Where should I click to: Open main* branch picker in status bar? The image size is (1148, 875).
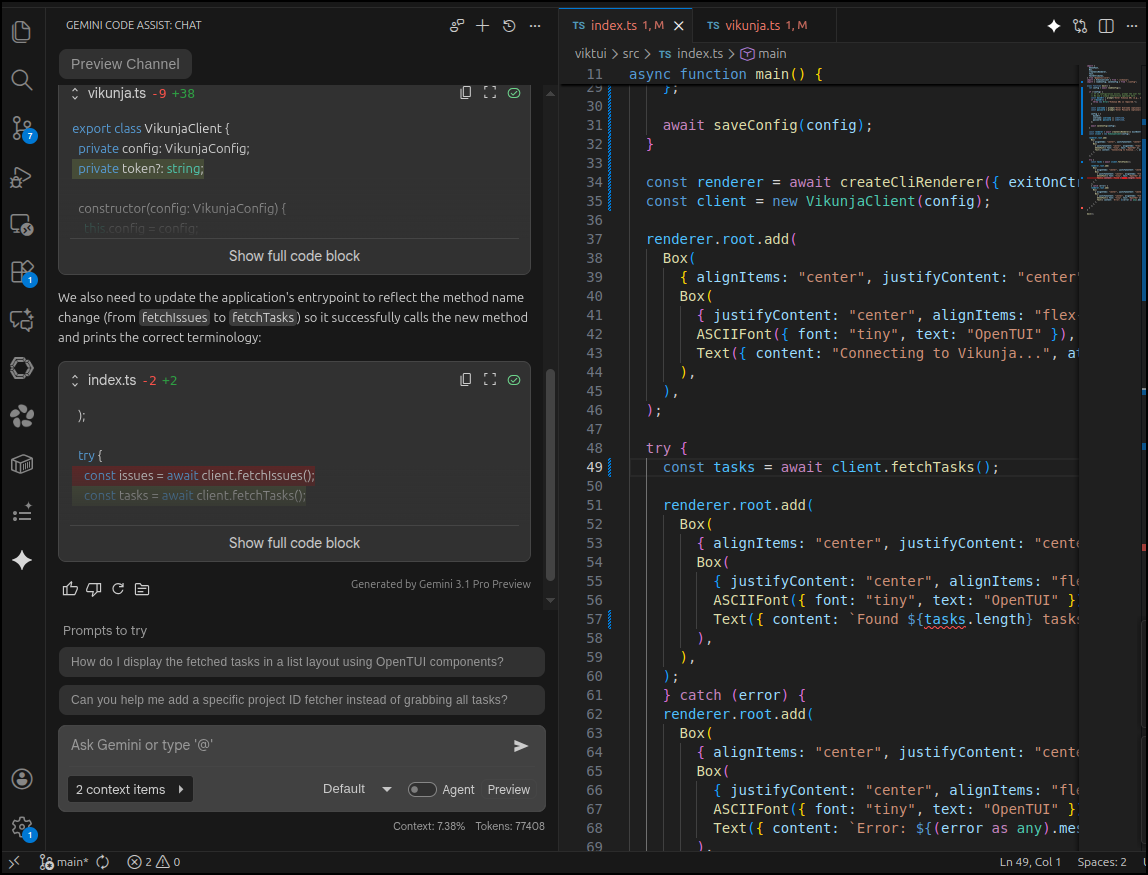tap(64, 862)
